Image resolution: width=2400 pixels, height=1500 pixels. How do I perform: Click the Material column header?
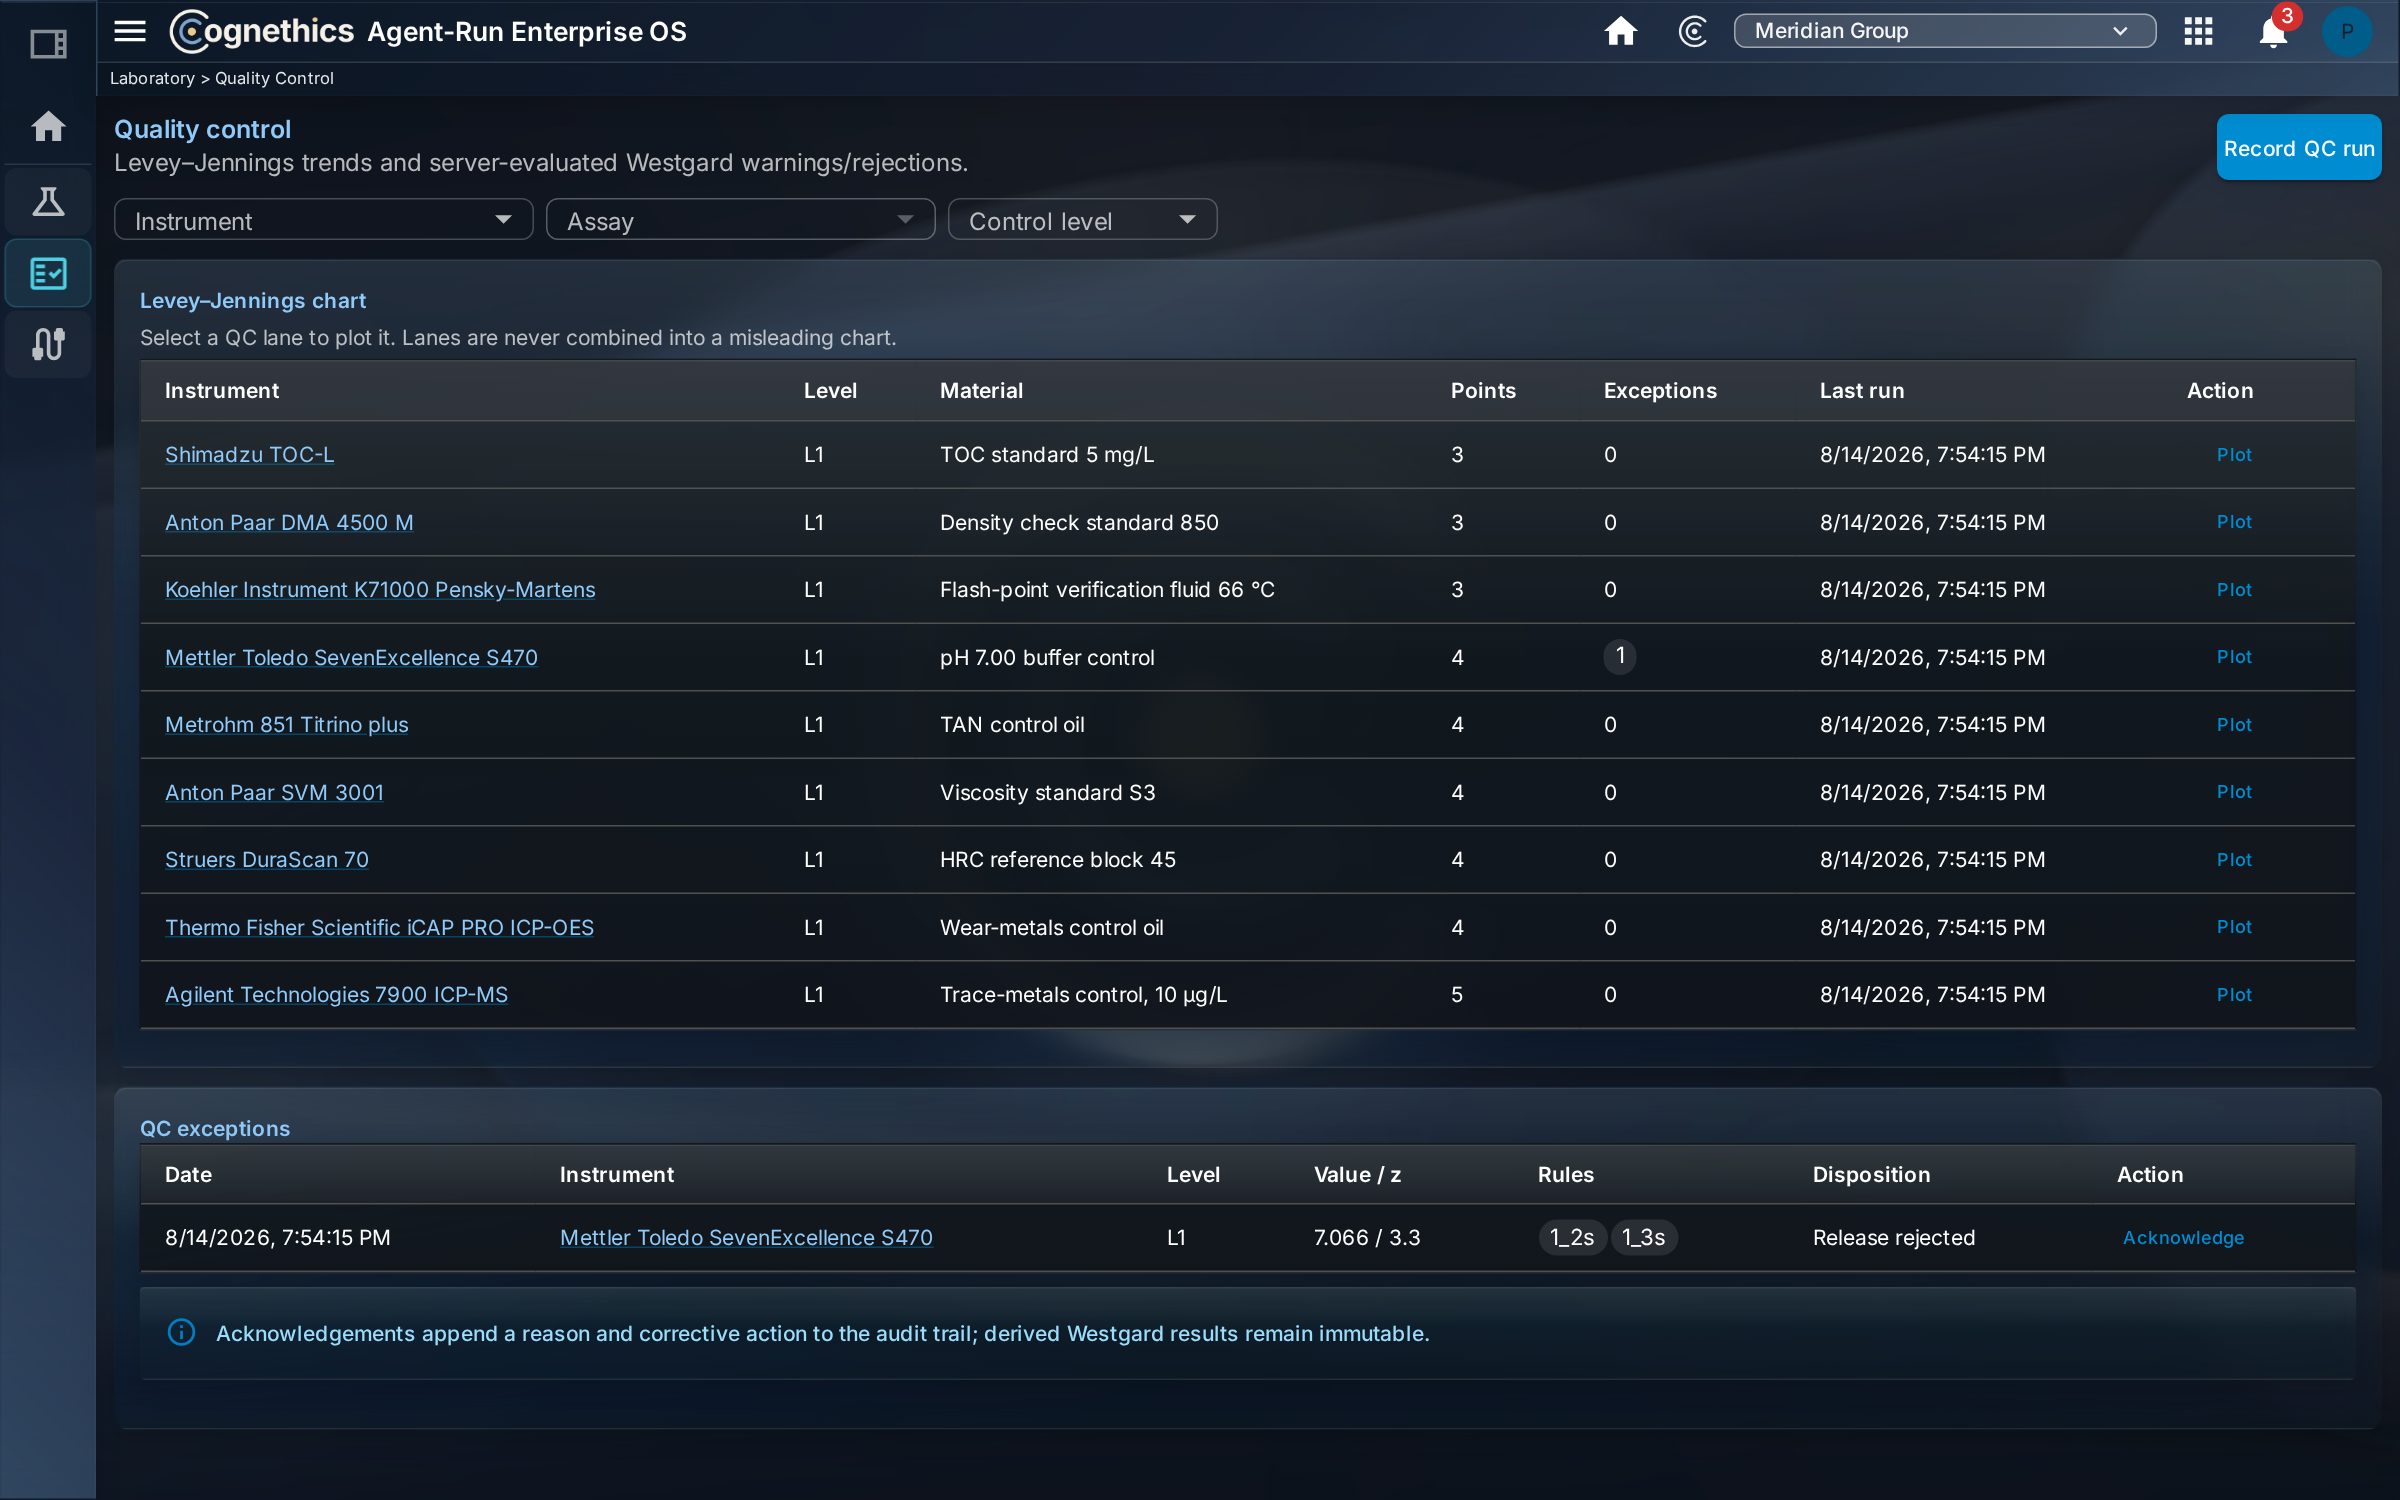point(981,390)
